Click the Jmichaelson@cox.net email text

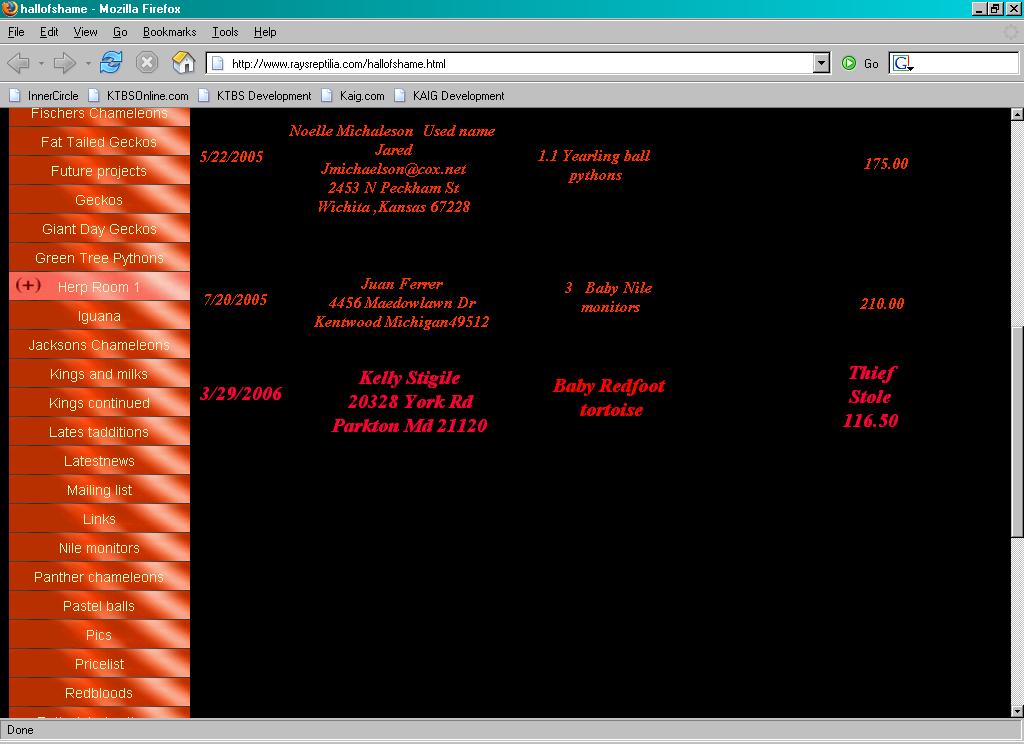pos(393,169)
